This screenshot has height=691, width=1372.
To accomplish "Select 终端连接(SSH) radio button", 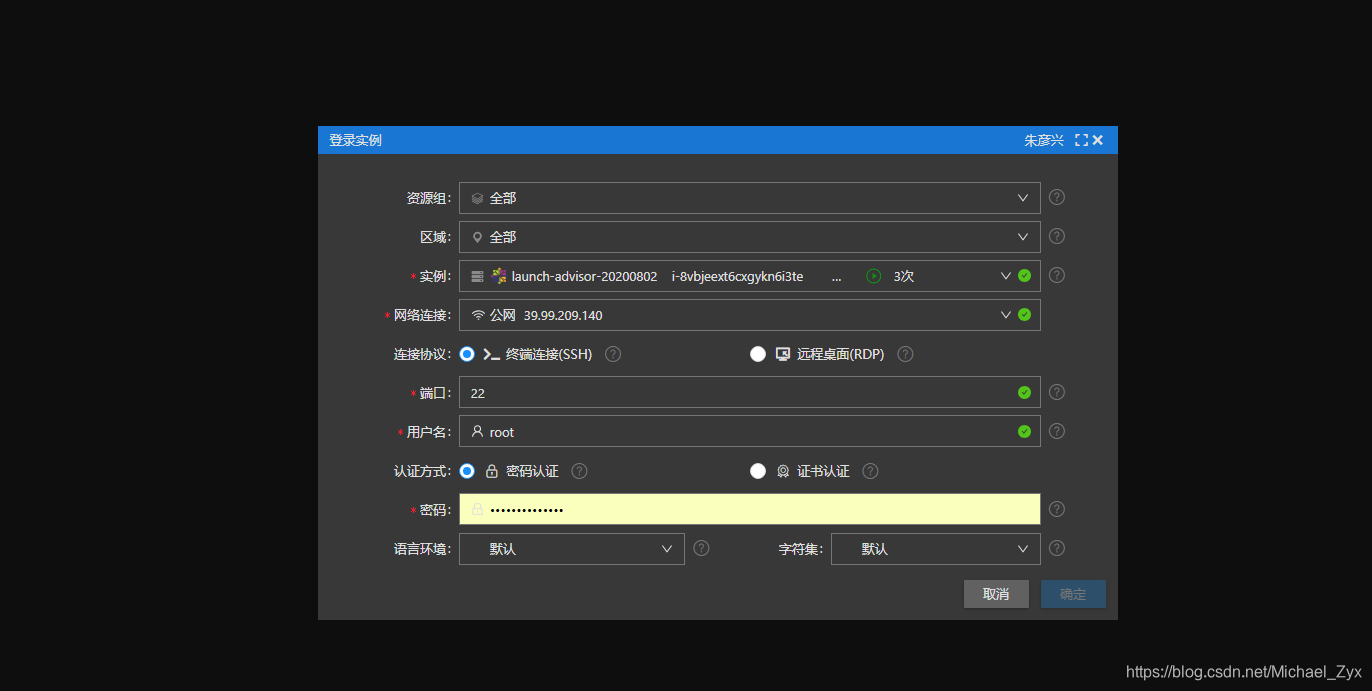I will (x=467, y=354).
